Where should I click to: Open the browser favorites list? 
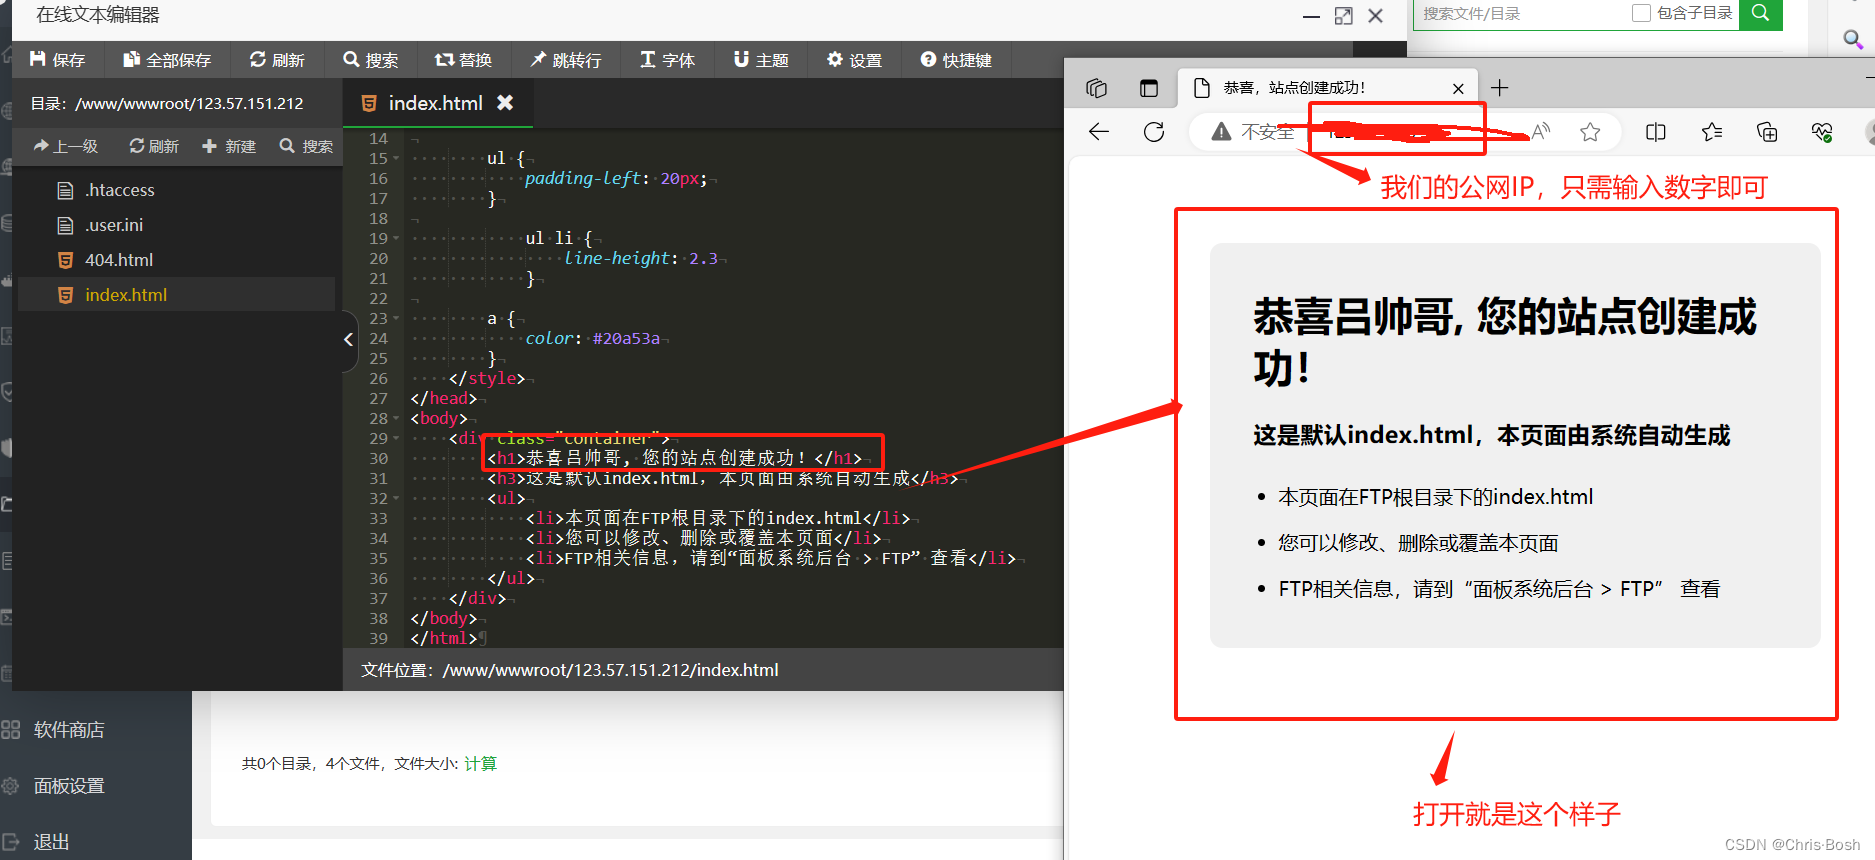point(1712,132)
